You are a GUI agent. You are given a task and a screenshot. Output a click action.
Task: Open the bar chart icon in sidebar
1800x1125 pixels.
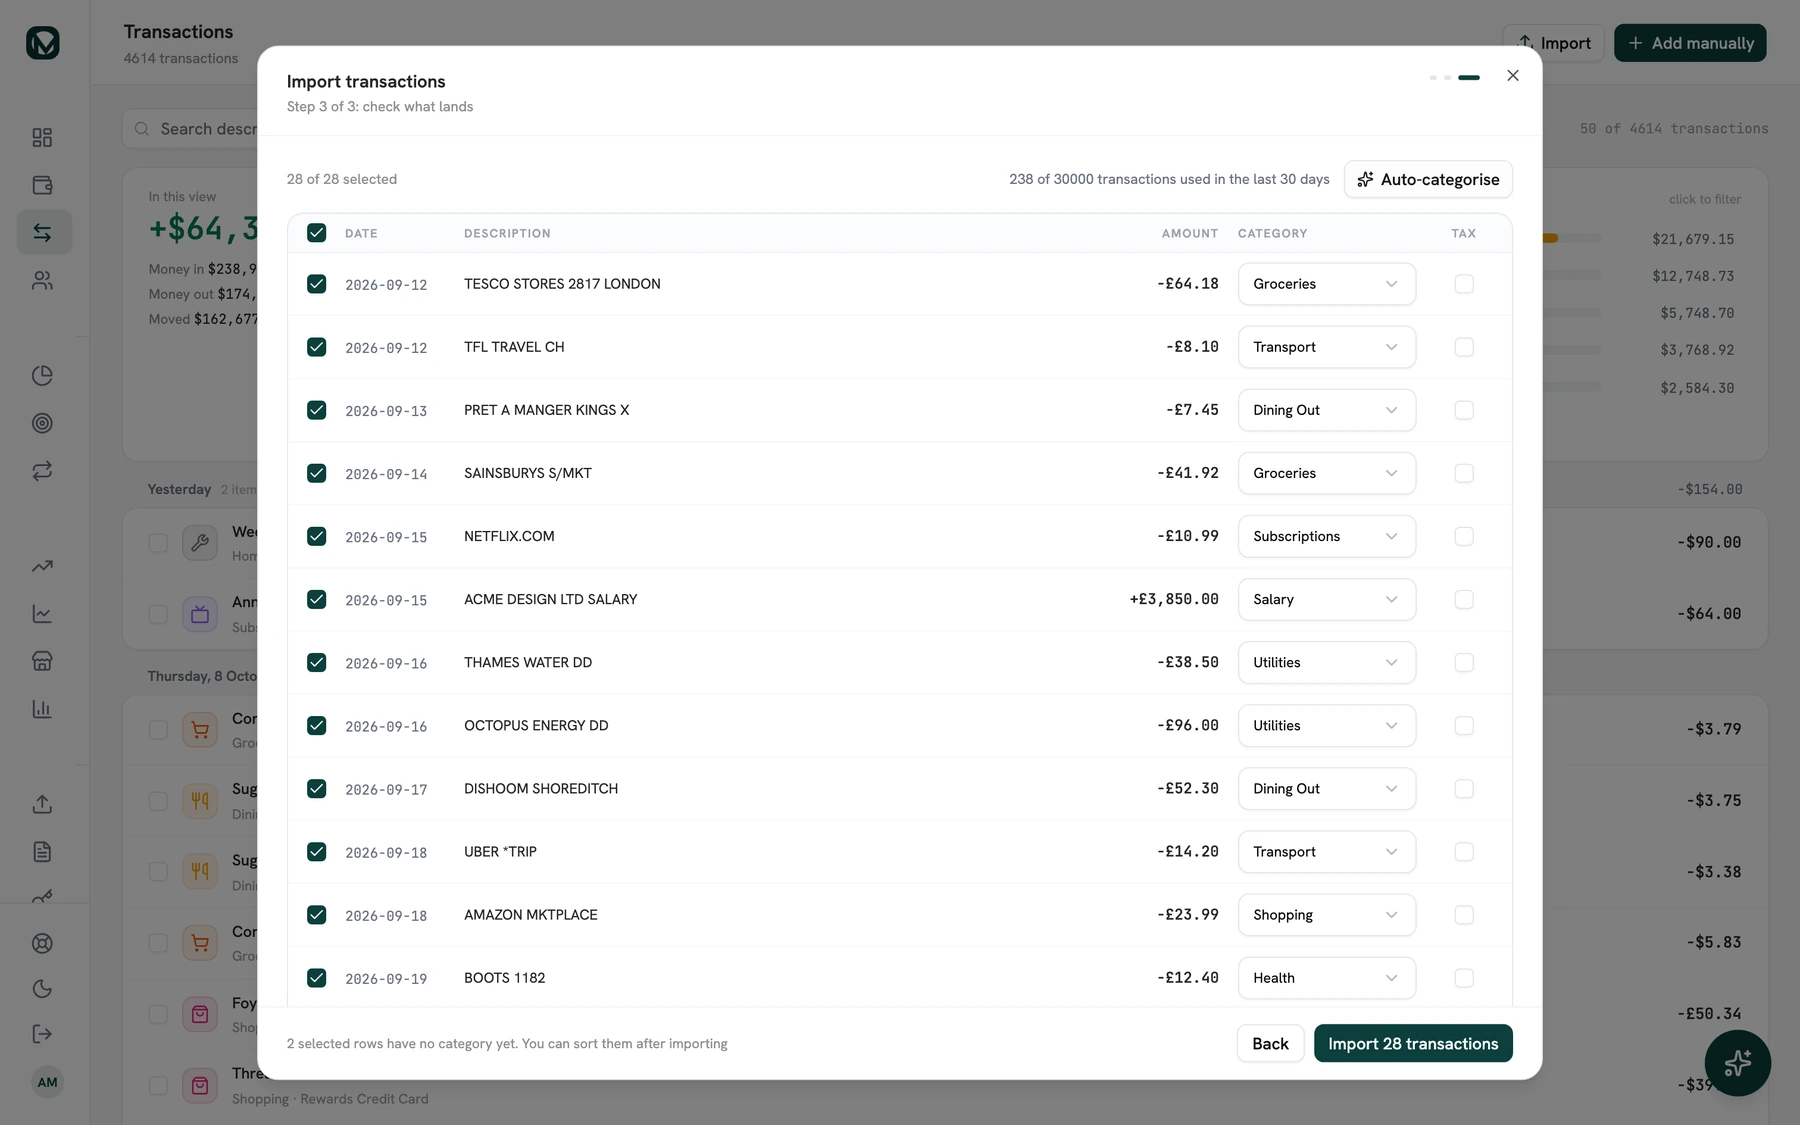[42, 709]
